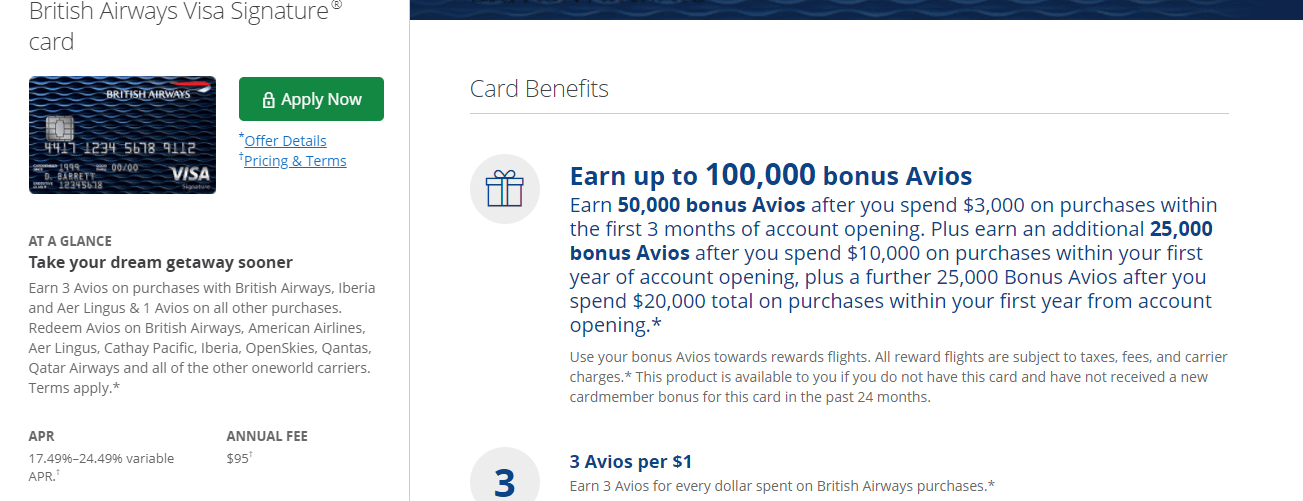Click the Take your dream getaway sooner heading

click(x=161, y=262)
